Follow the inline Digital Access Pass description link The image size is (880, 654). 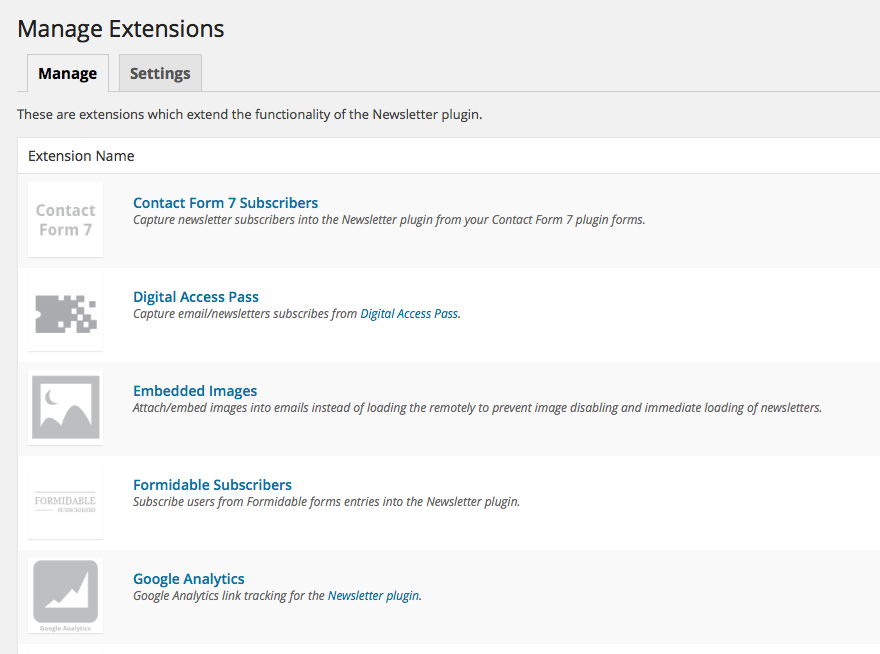pos(409,314)
